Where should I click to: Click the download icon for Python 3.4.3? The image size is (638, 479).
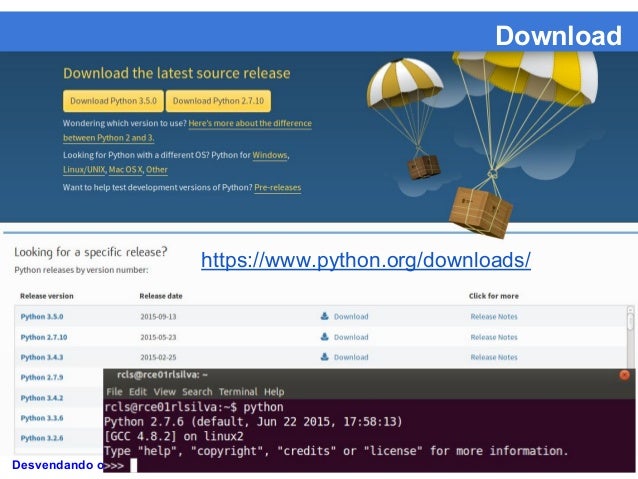pyautogui.click(x=324, y=357)
